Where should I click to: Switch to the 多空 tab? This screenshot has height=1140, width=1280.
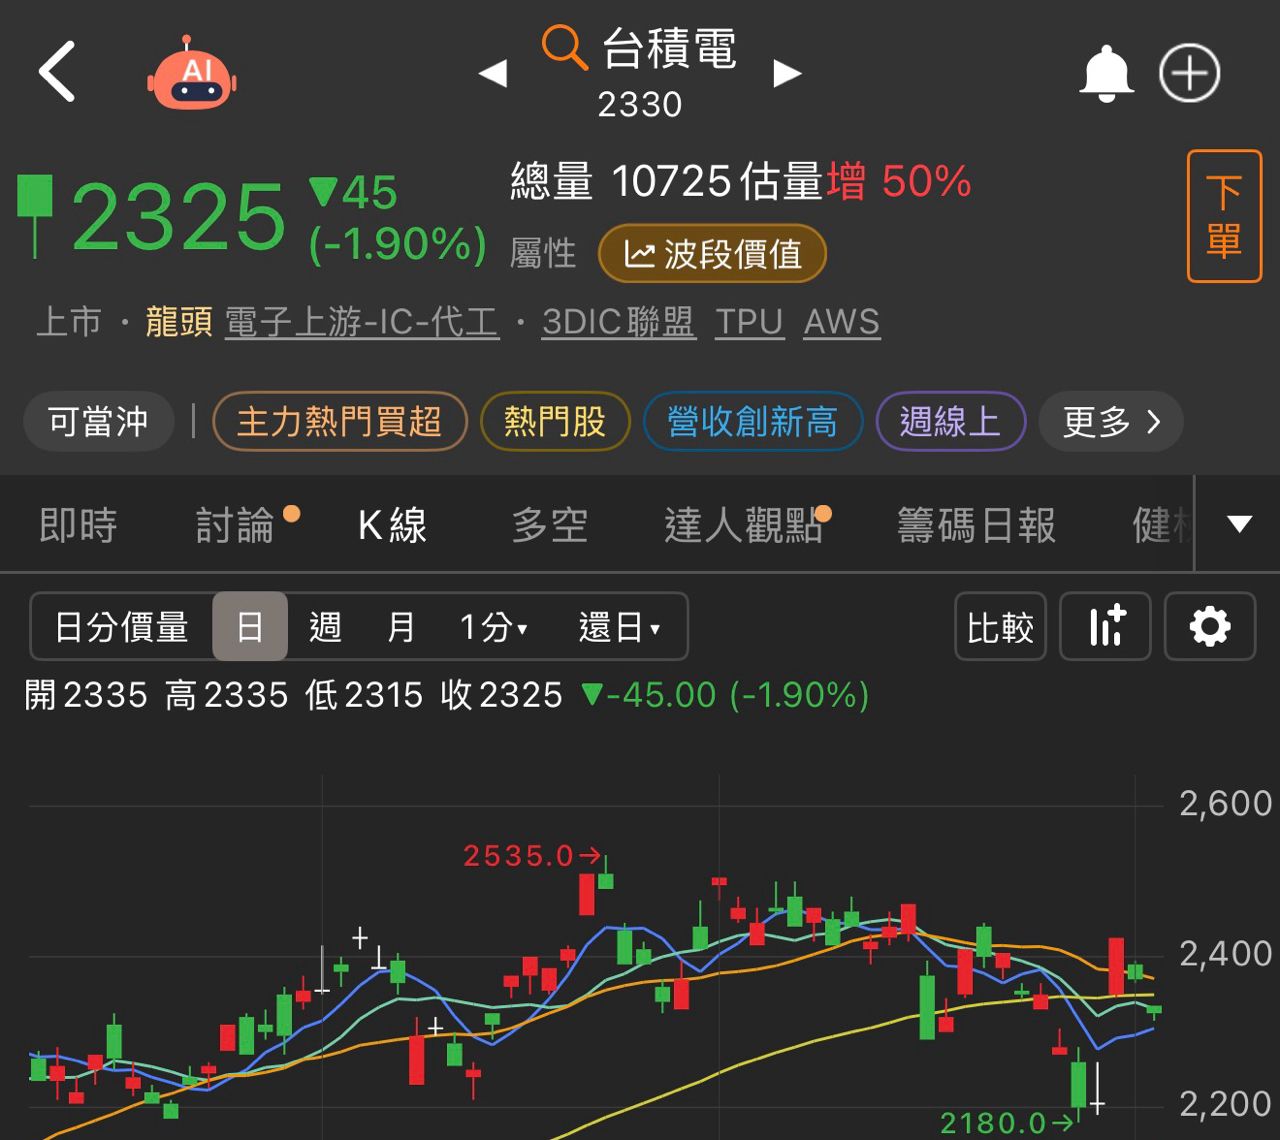pyautogui.click(x=550, y=525)
